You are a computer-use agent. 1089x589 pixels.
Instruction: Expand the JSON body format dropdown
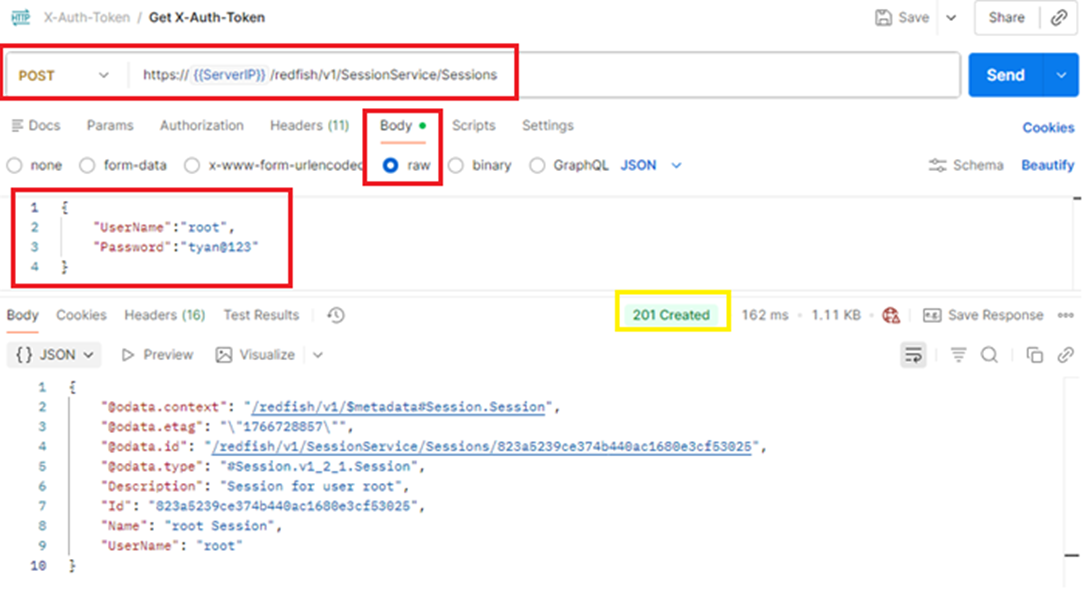point(651,166)
